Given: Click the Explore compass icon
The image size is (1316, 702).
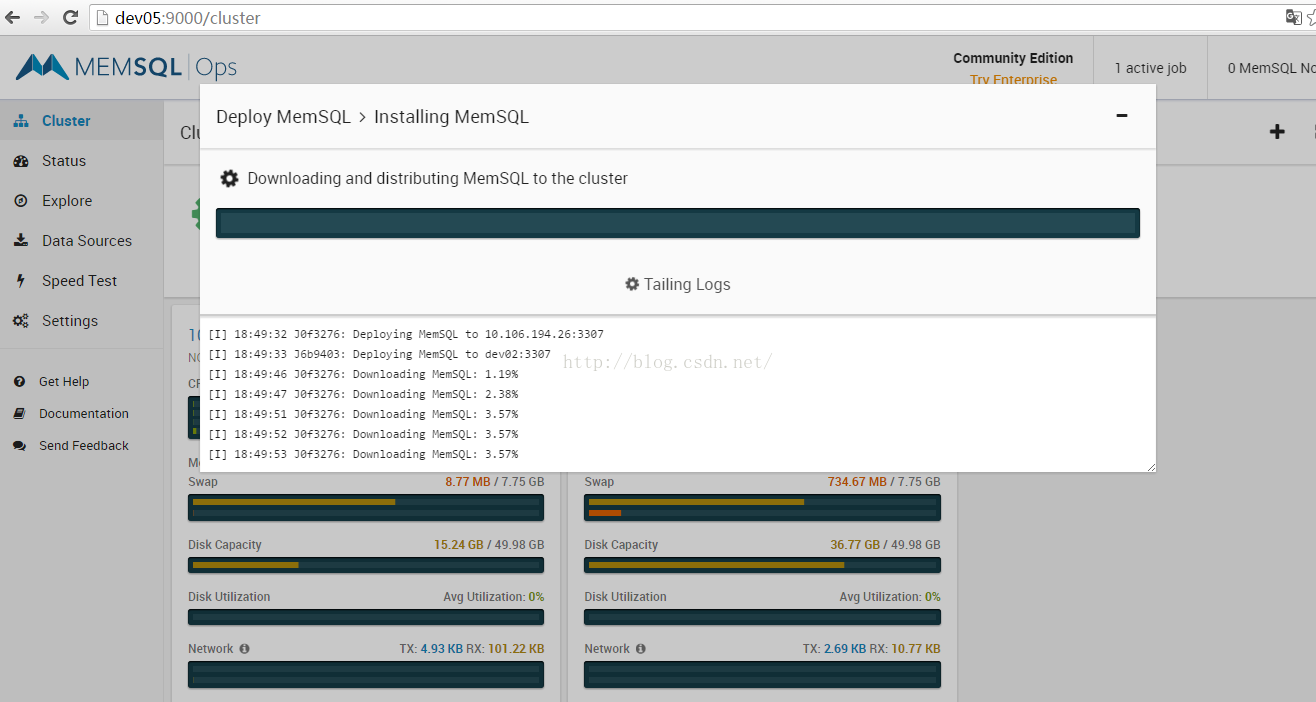Looking at the screenshot, I should 20,200.
